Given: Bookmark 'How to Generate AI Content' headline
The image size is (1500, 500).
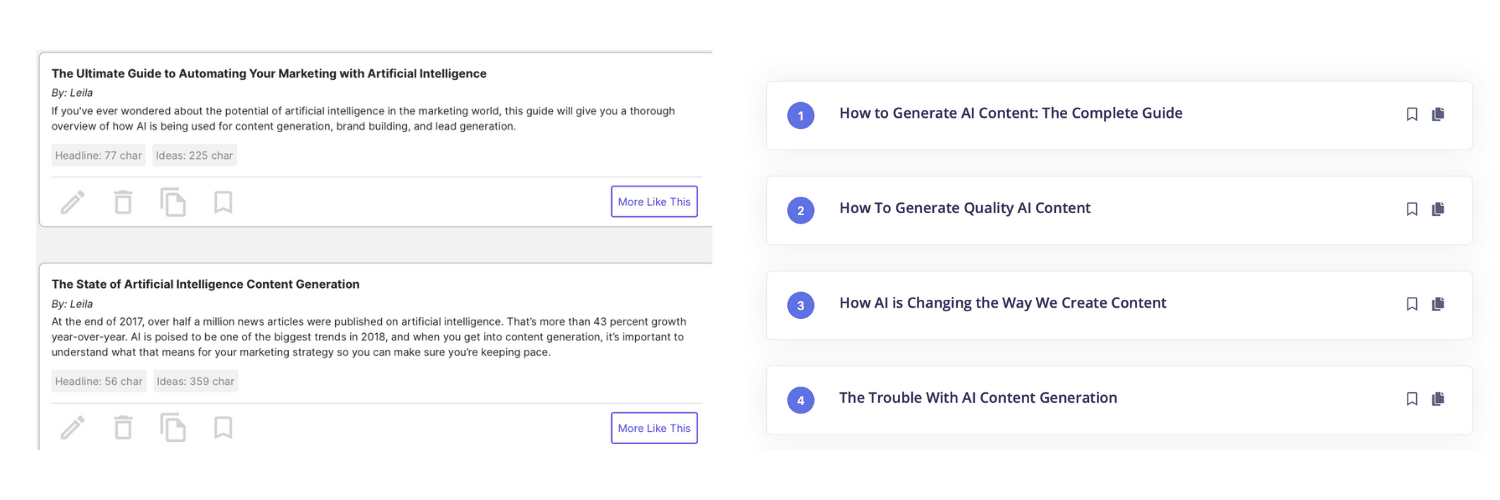Looking at the screenshot, I should point(1412,114).
